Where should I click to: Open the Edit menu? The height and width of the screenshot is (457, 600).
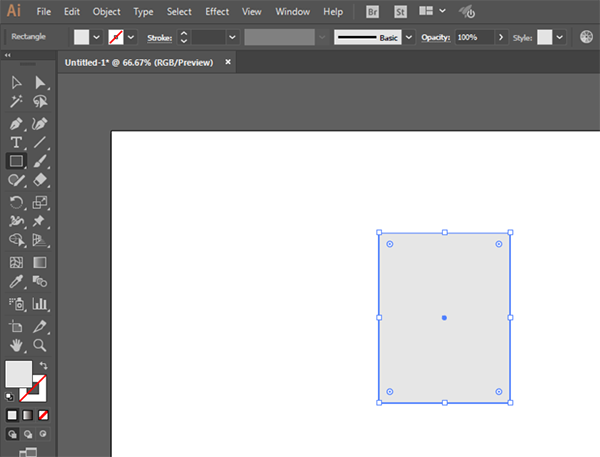click(72, 12)
